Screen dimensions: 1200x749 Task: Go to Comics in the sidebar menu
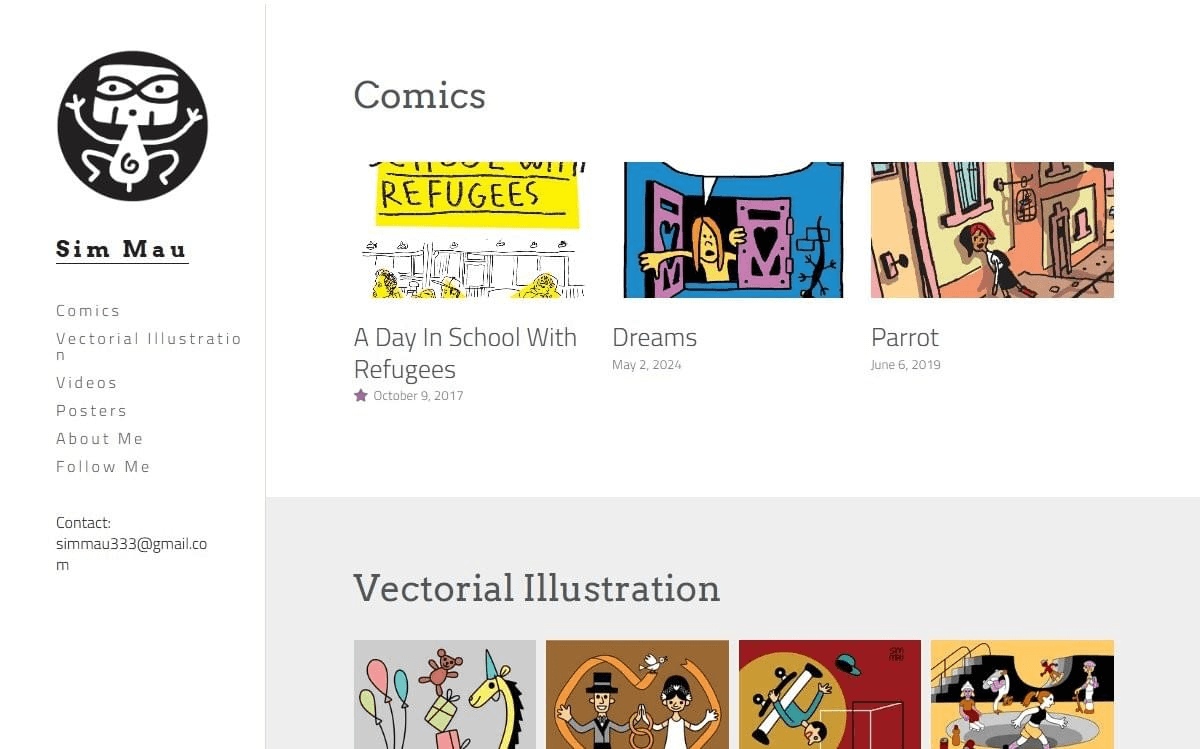pyautogui.click(x=88, y=311)
